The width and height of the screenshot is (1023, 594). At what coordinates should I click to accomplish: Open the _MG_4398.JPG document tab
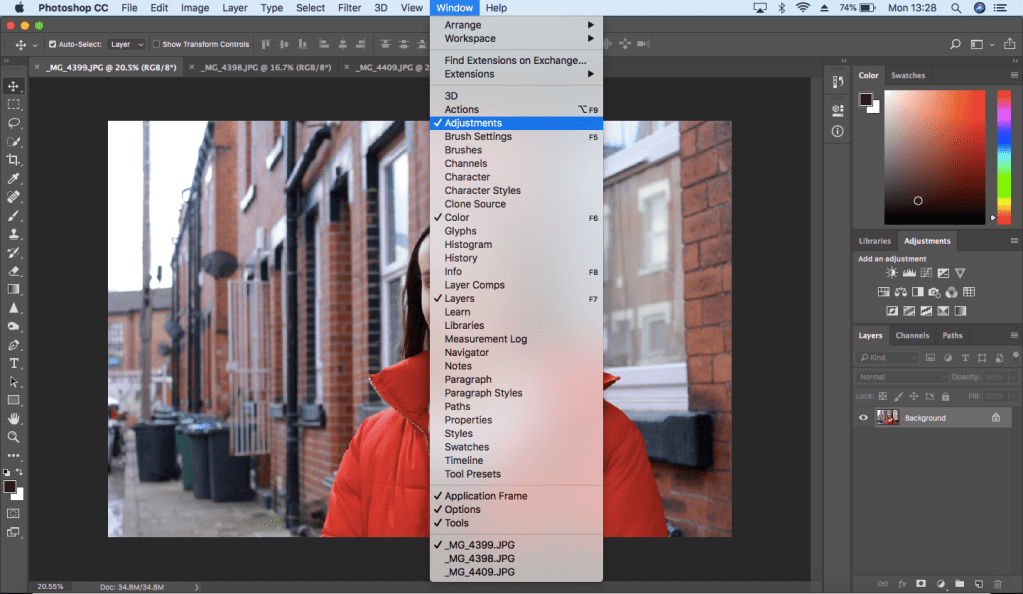click(x=266, y=67)
